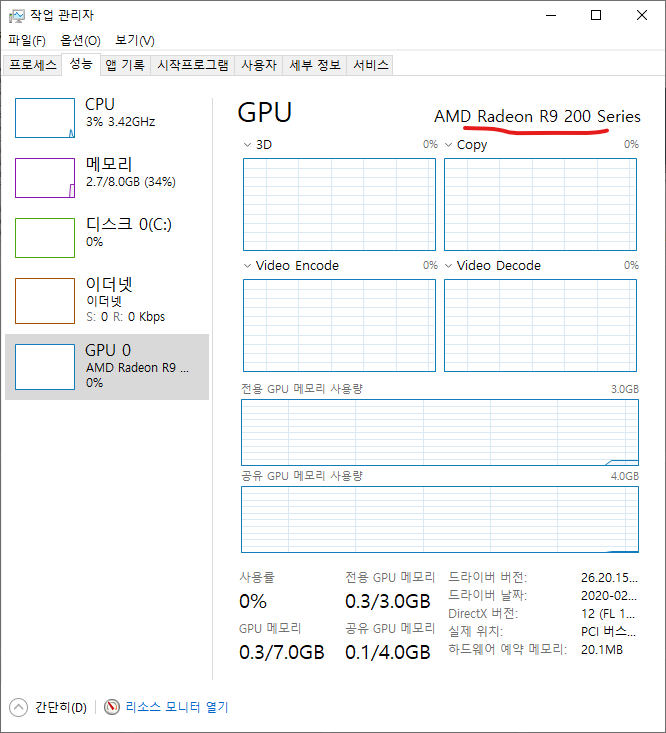
Task: Click the 0.3/3.0GB dedicated memory value
Action: click(387, 601)
